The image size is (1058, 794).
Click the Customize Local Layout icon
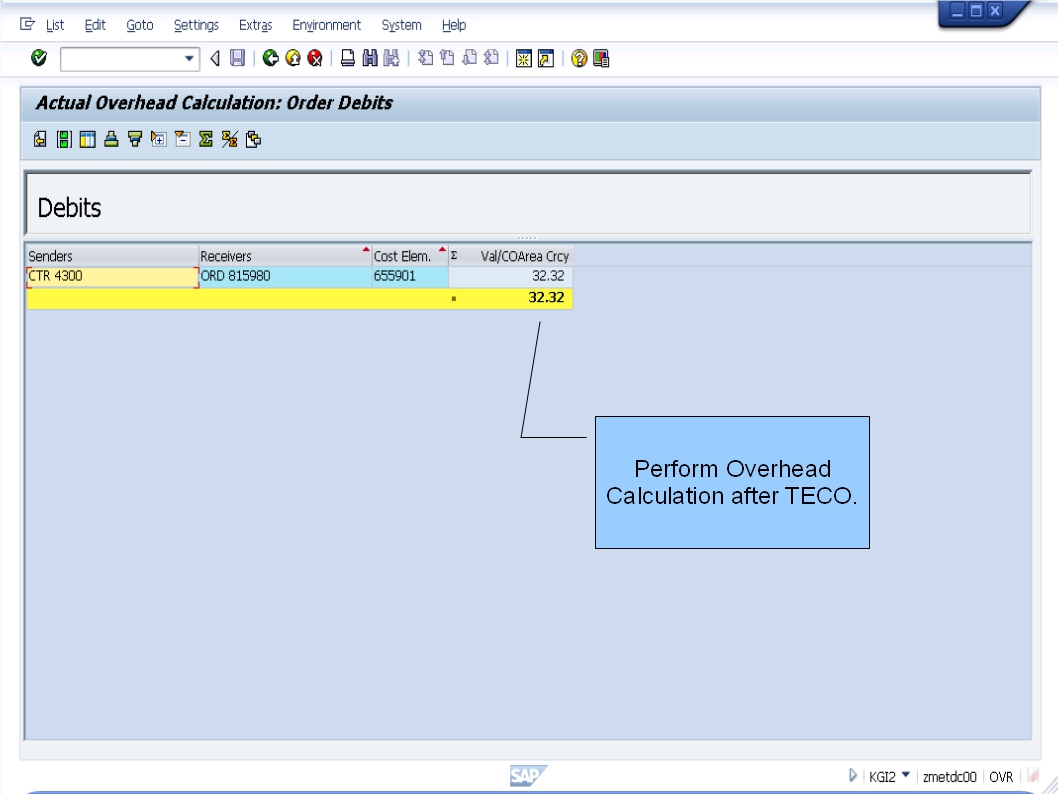coord(601,59)
